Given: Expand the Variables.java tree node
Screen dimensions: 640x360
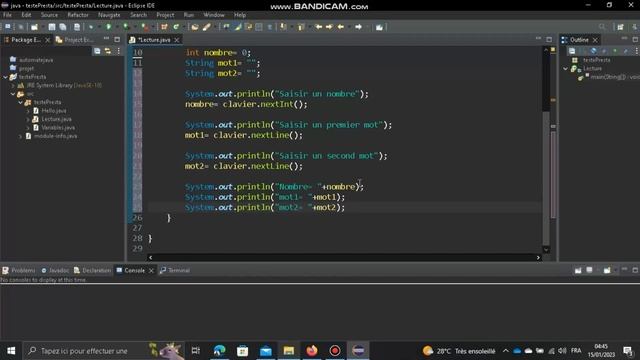Looking at the screenshot, I should 28,128.
